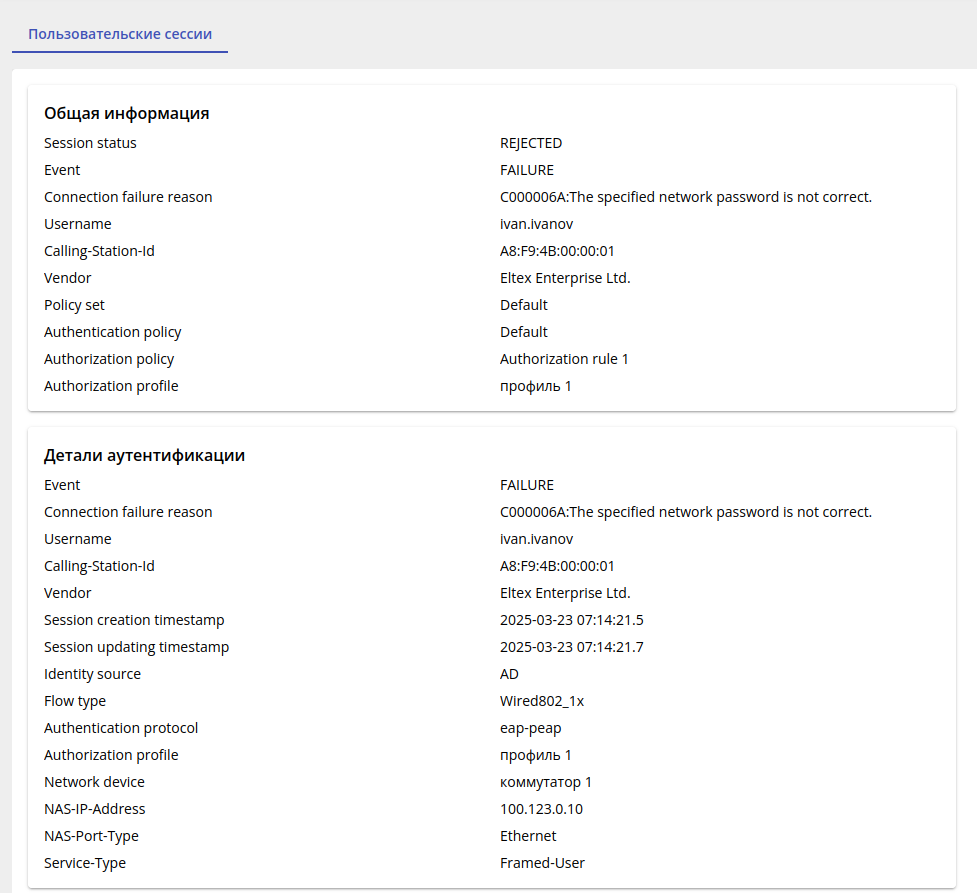Click the NAS-IP-Address 100.123.0.10
The width and height of the screenshot is (977, 893).
541,809
